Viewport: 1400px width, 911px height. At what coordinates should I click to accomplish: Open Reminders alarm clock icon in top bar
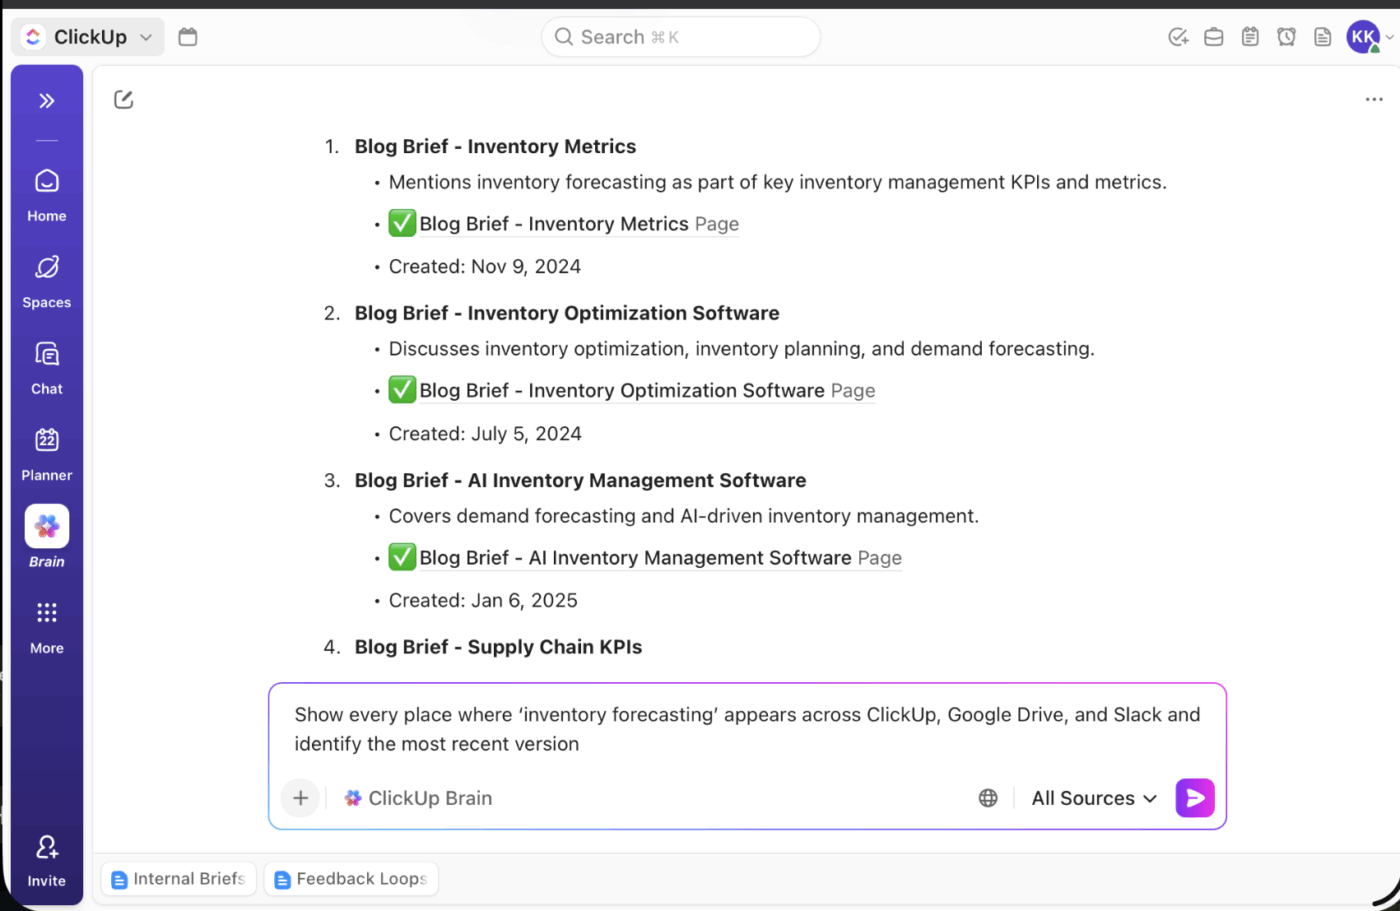pyautogui.click(x=1286, y=36)
